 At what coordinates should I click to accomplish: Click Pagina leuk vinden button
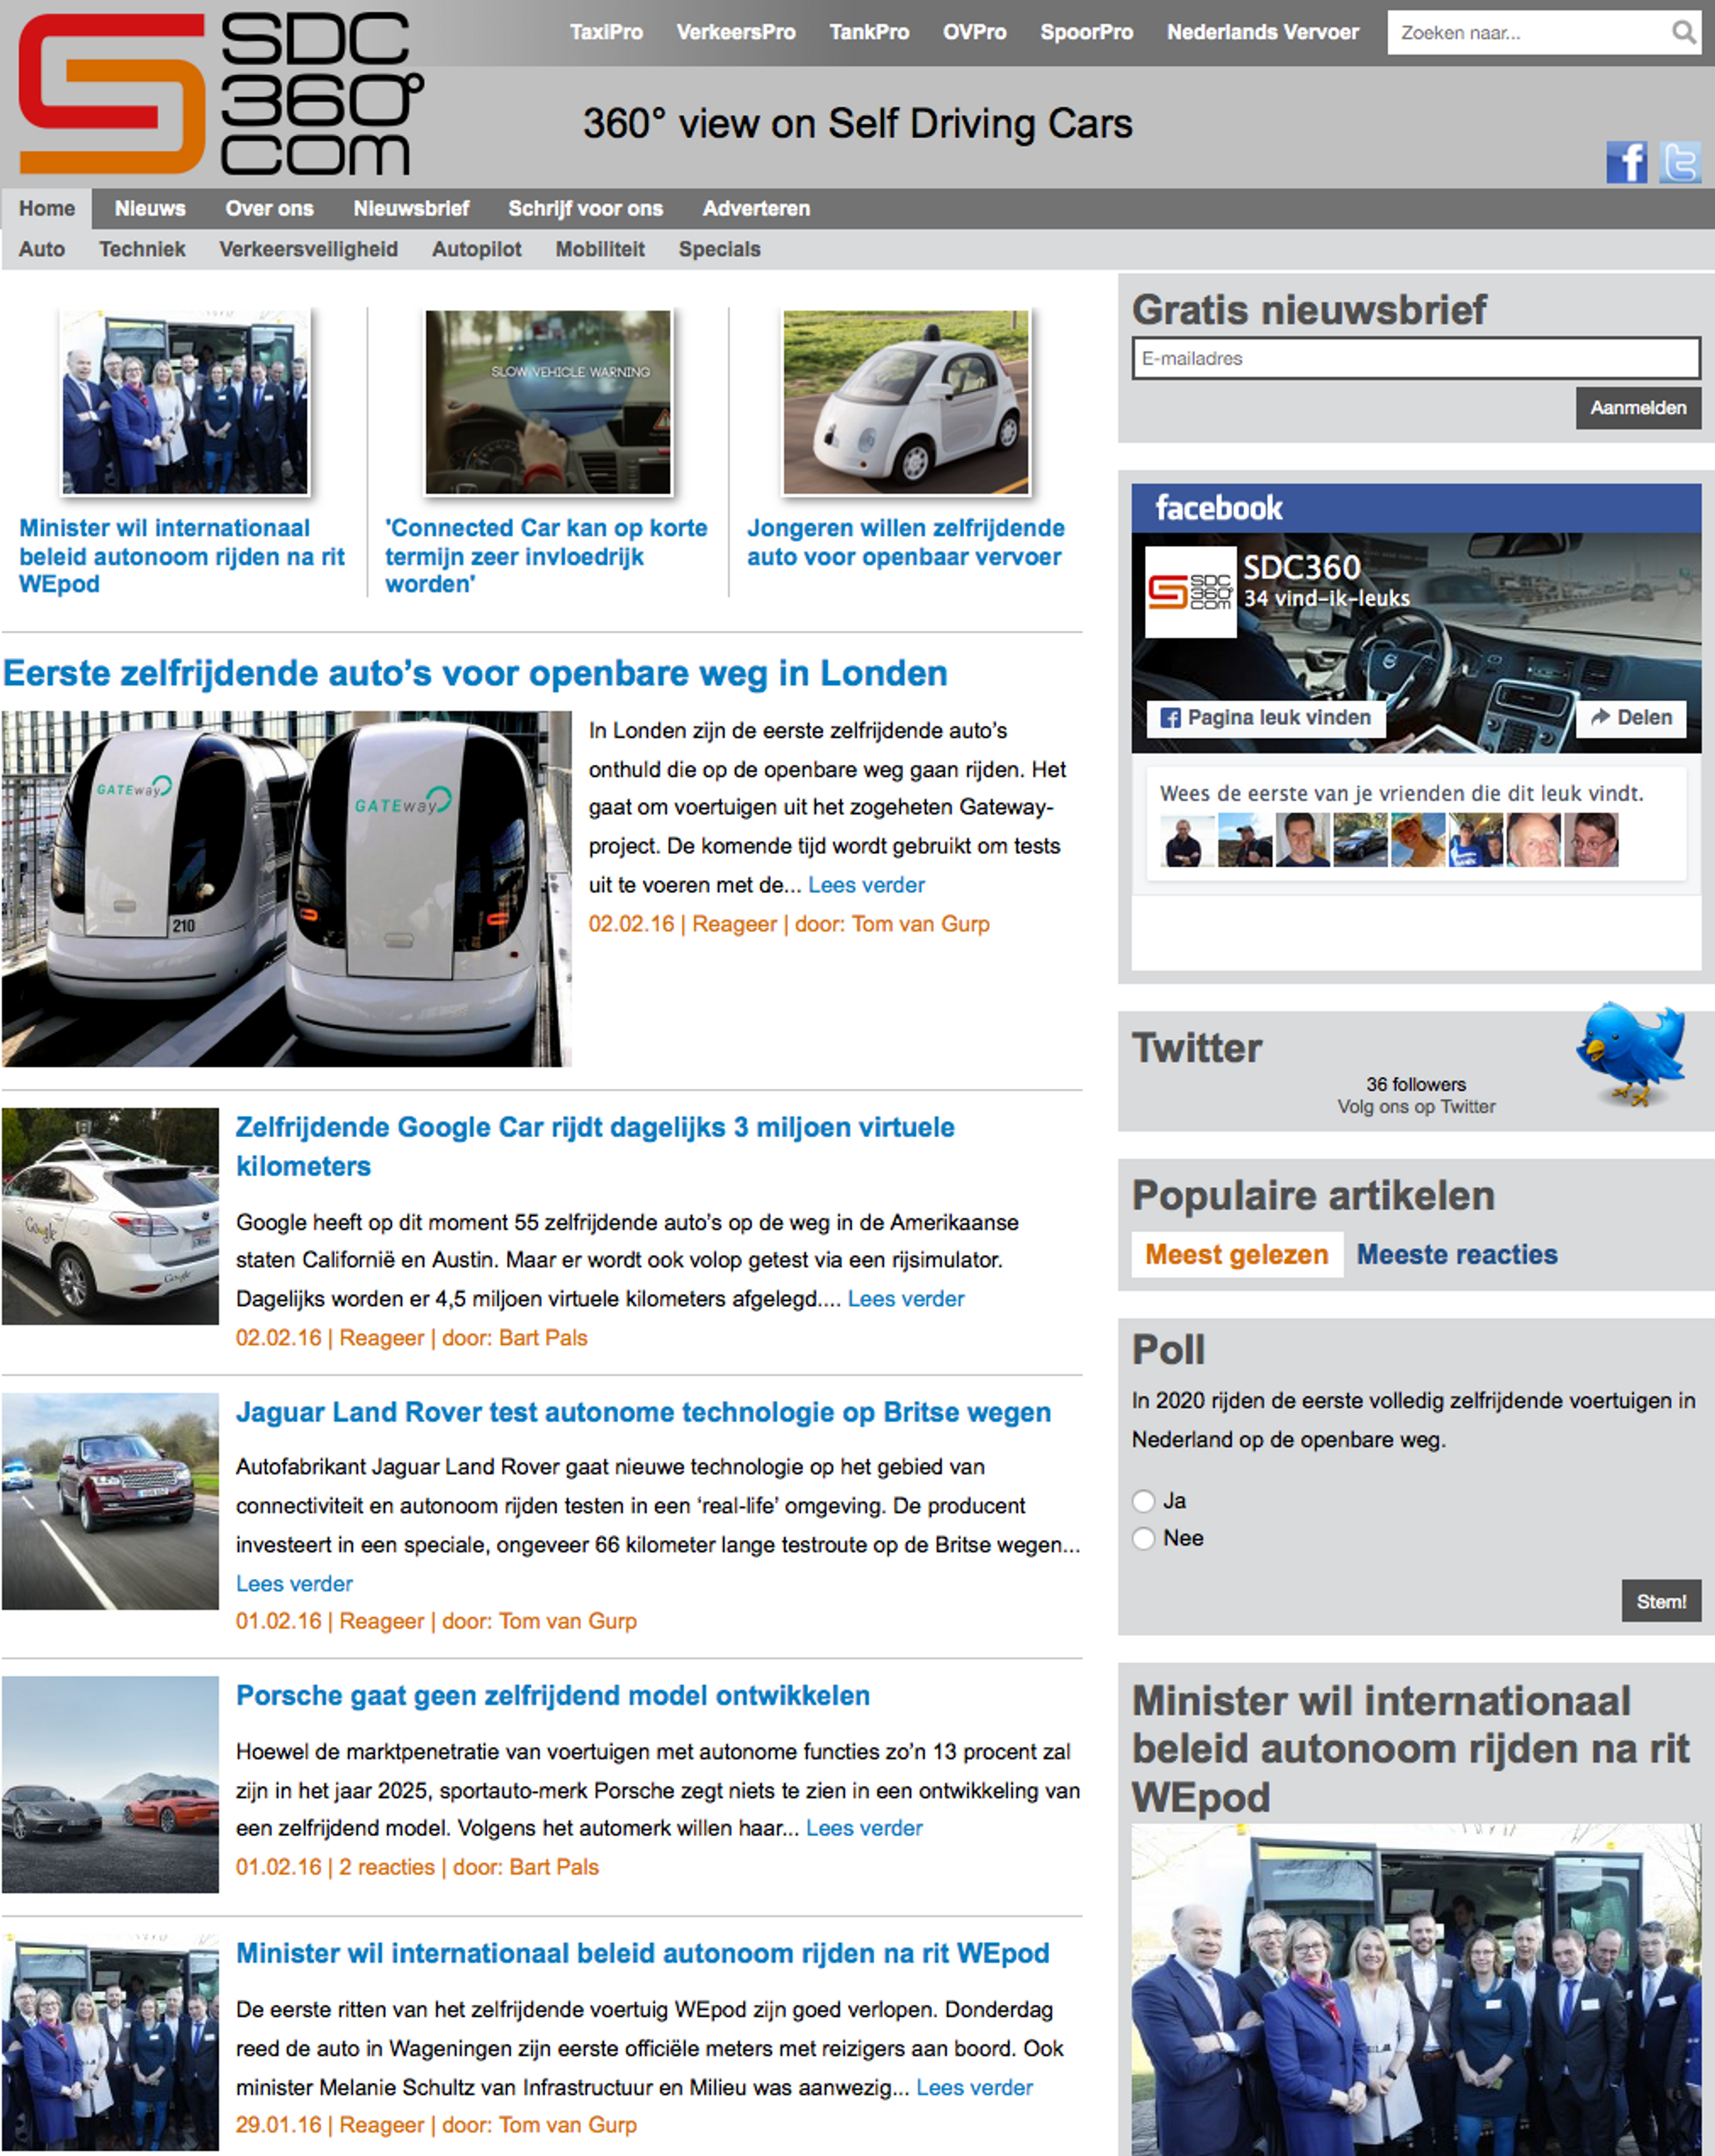1266,718
